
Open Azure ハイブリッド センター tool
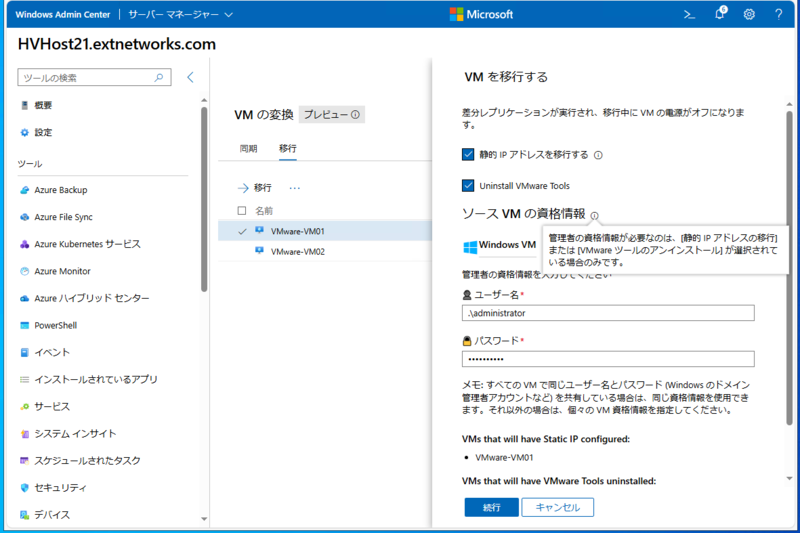coord(92,298)
